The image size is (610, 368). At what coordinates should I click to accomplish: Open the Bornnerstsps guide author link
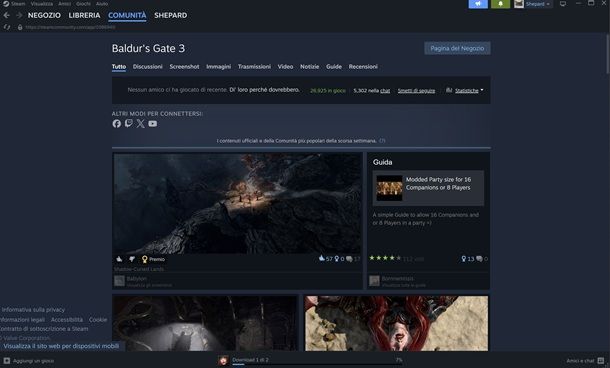[398, 279]
